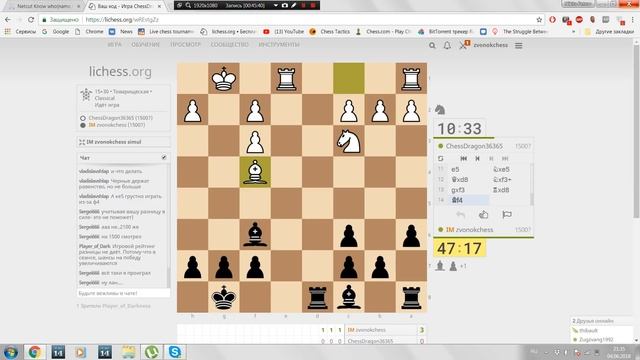Click the highlighted empty origin square
The image size is (640, 360).
[349, 78]
